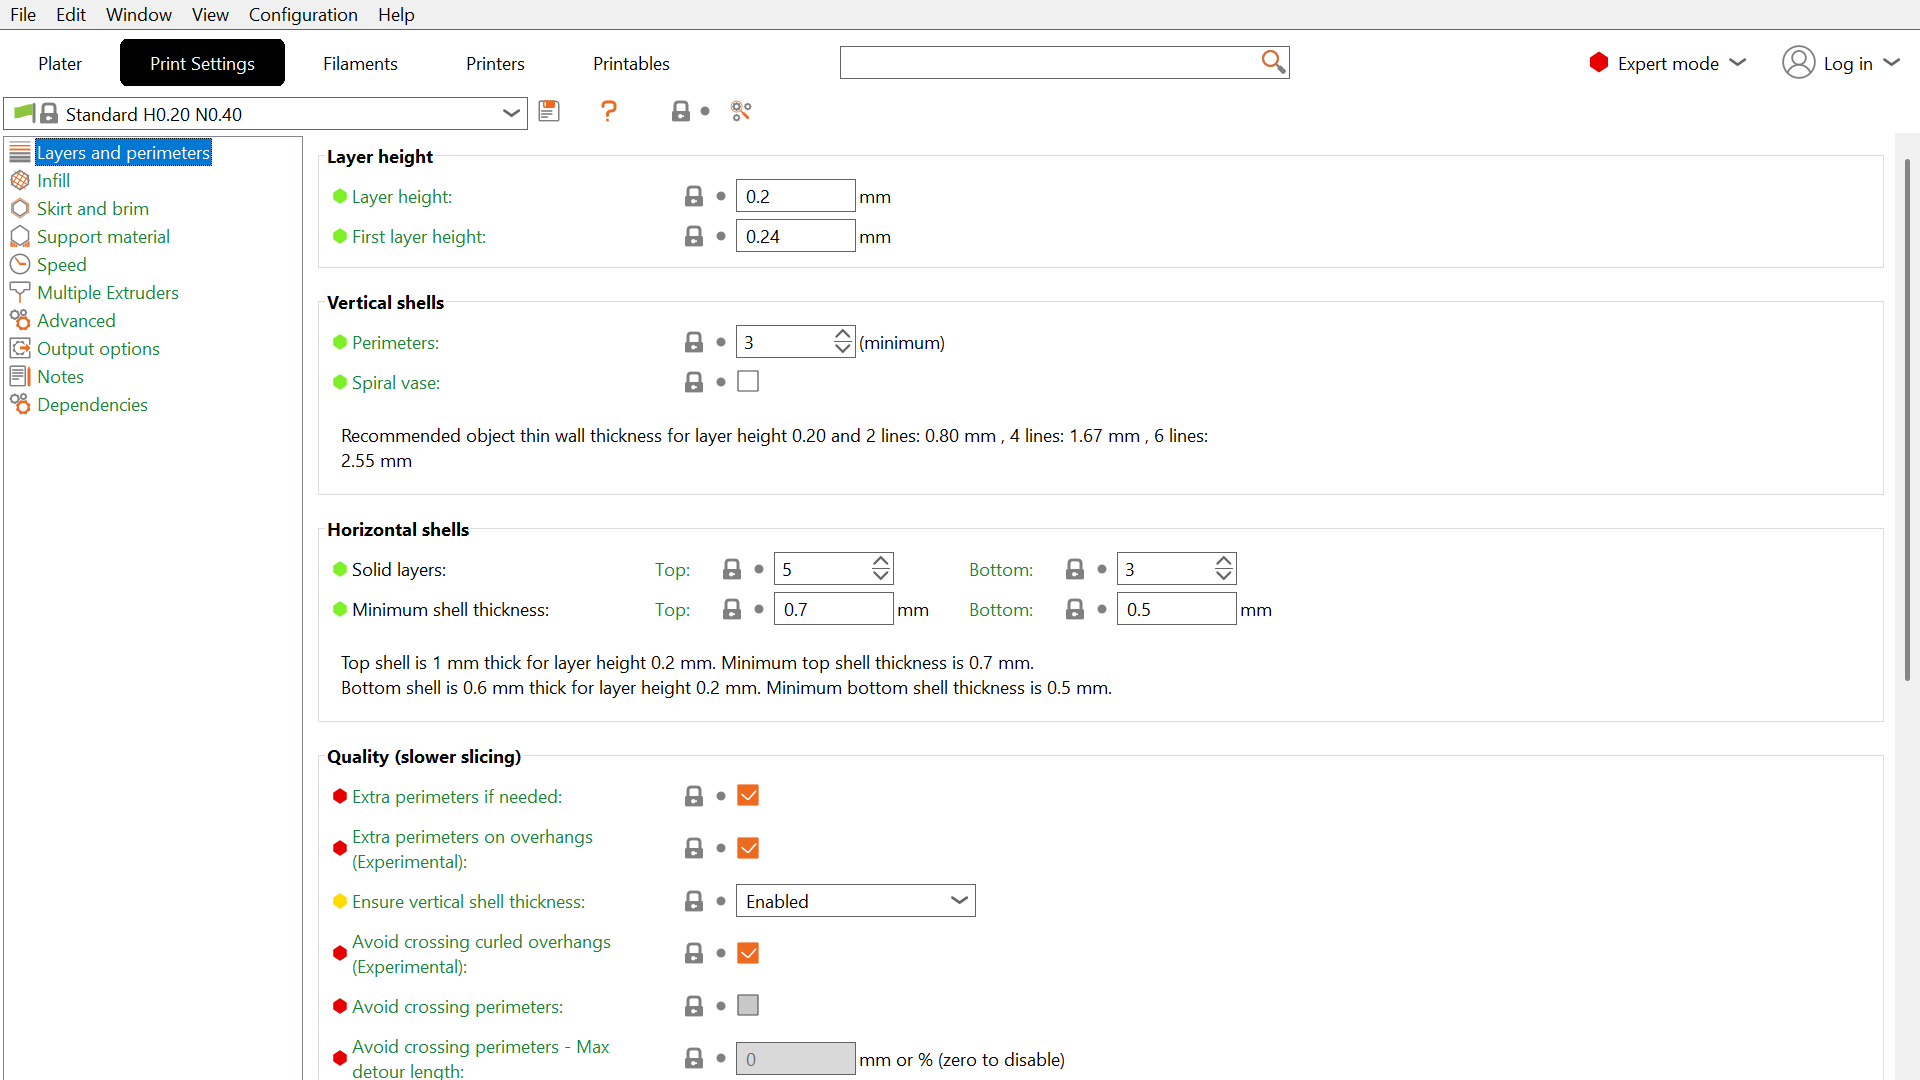Click the Advanced gears sidebar icon
Viewport: 1920px width, 1080px height.
20,320
